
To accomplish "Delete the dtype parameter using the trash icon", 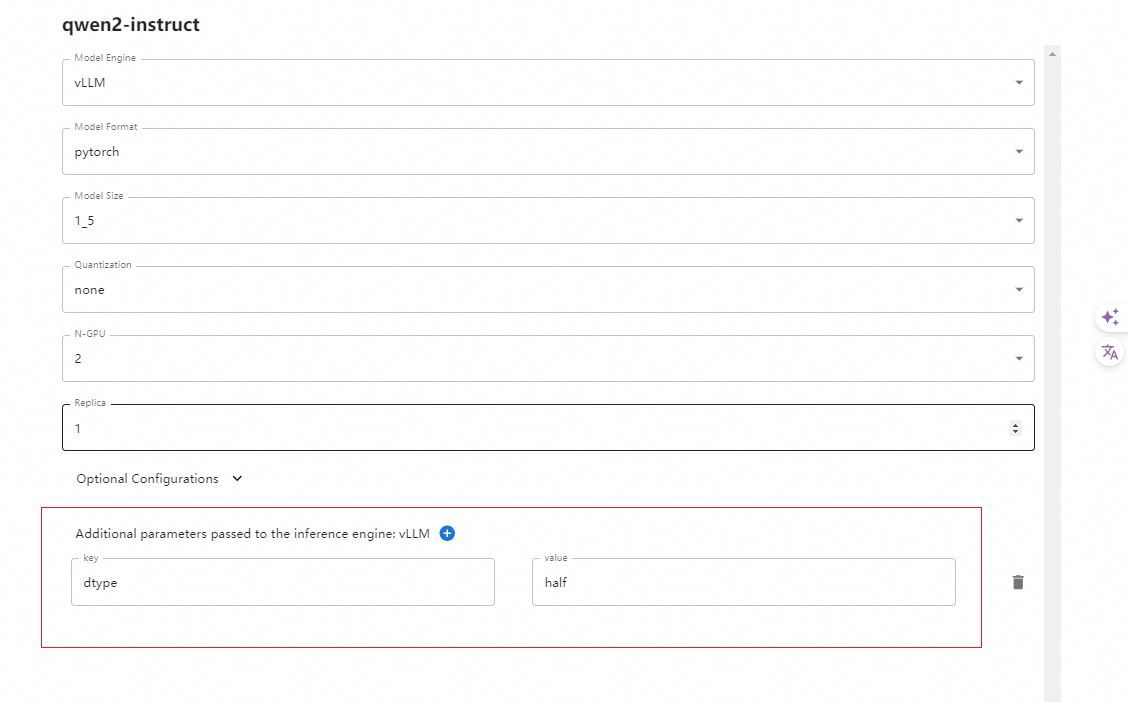I will pos(1018,581).
